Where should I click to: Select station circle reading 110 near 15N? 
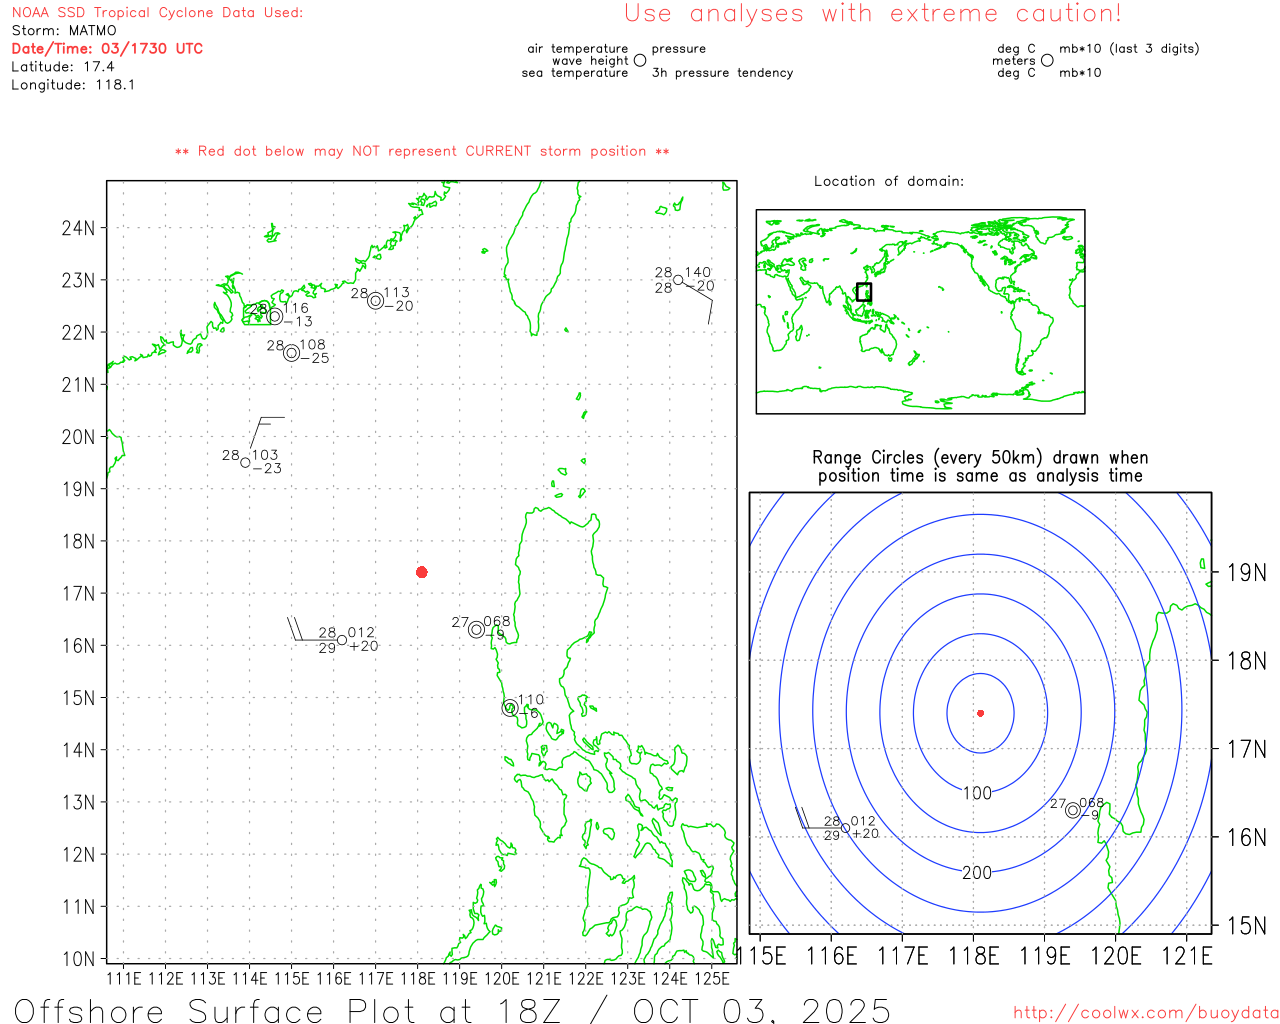510,708
